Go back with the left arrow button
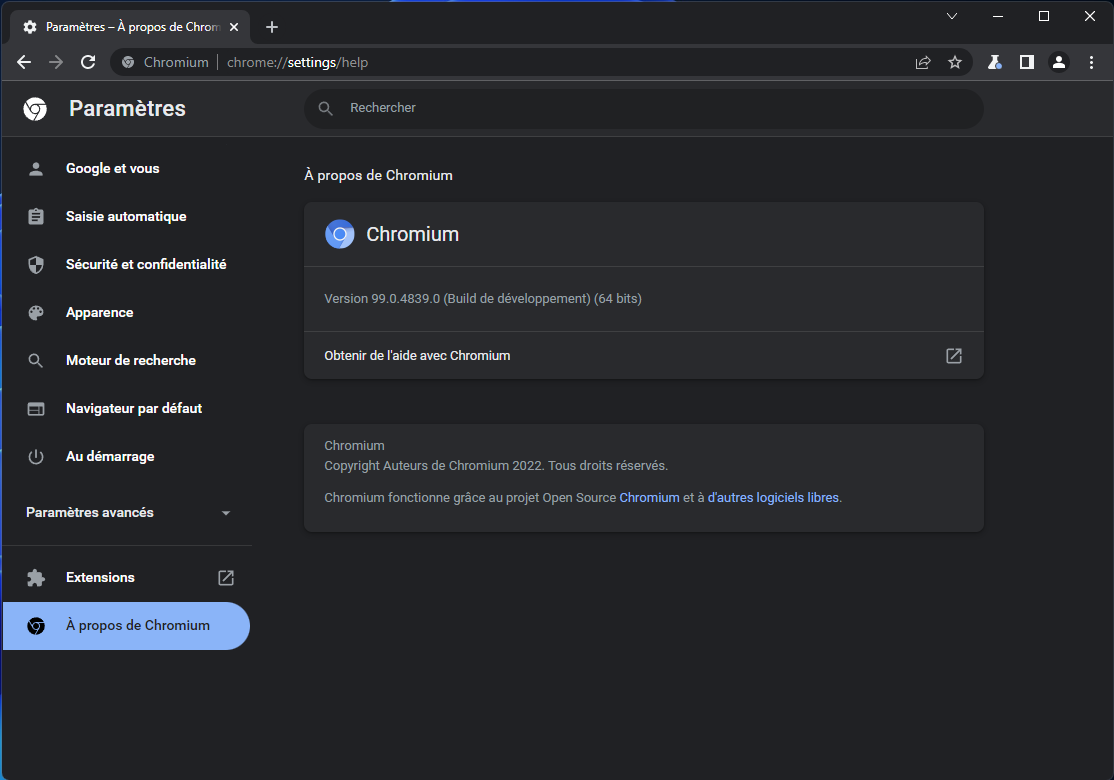Viewport: 1114px width, 780px height. (24, 63)
